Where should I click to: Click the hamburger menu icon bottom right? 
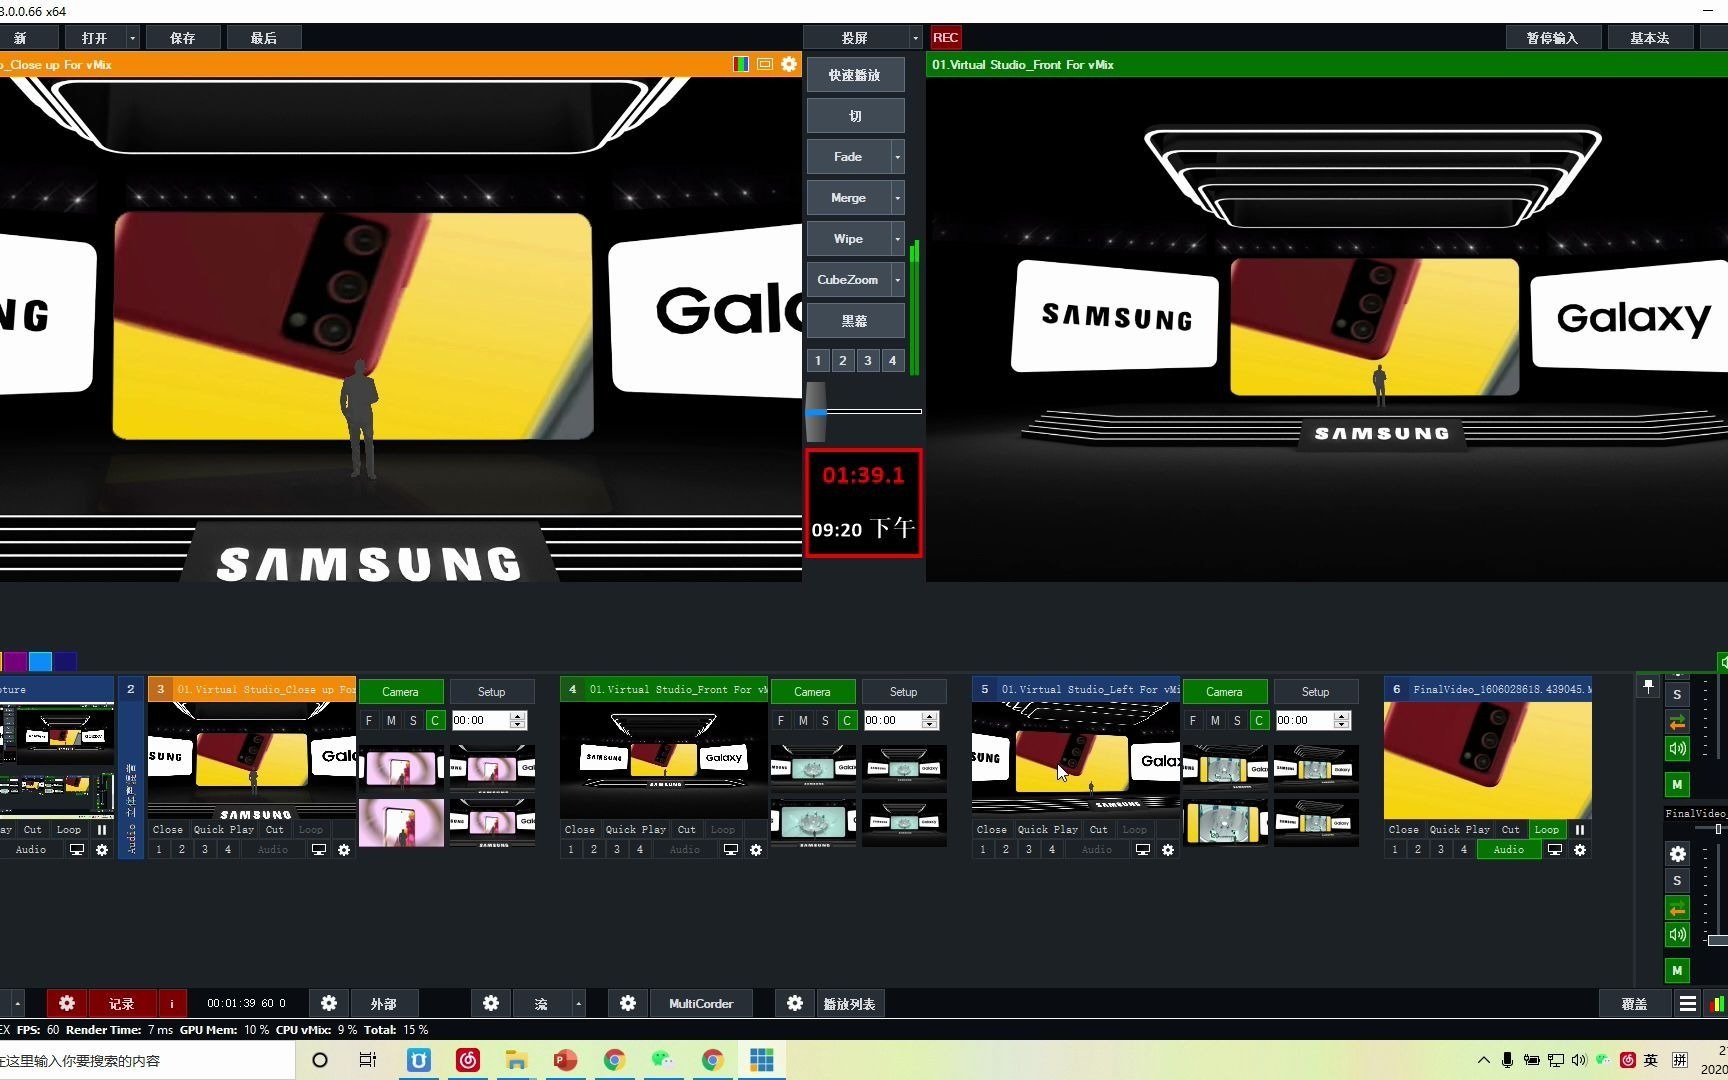pyautogui.click(x=1688, y=1004)
